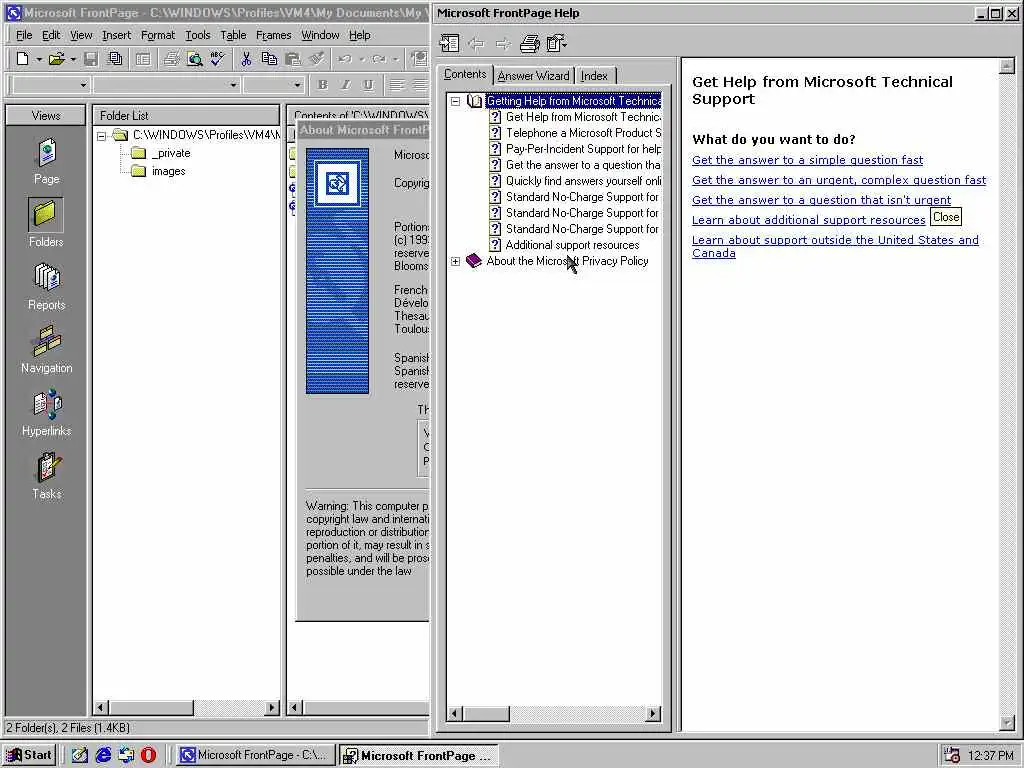Launch Internet Explorer from quick launch
The width and height of the screenshot is (1024, 768).
[x=103, y=755]
